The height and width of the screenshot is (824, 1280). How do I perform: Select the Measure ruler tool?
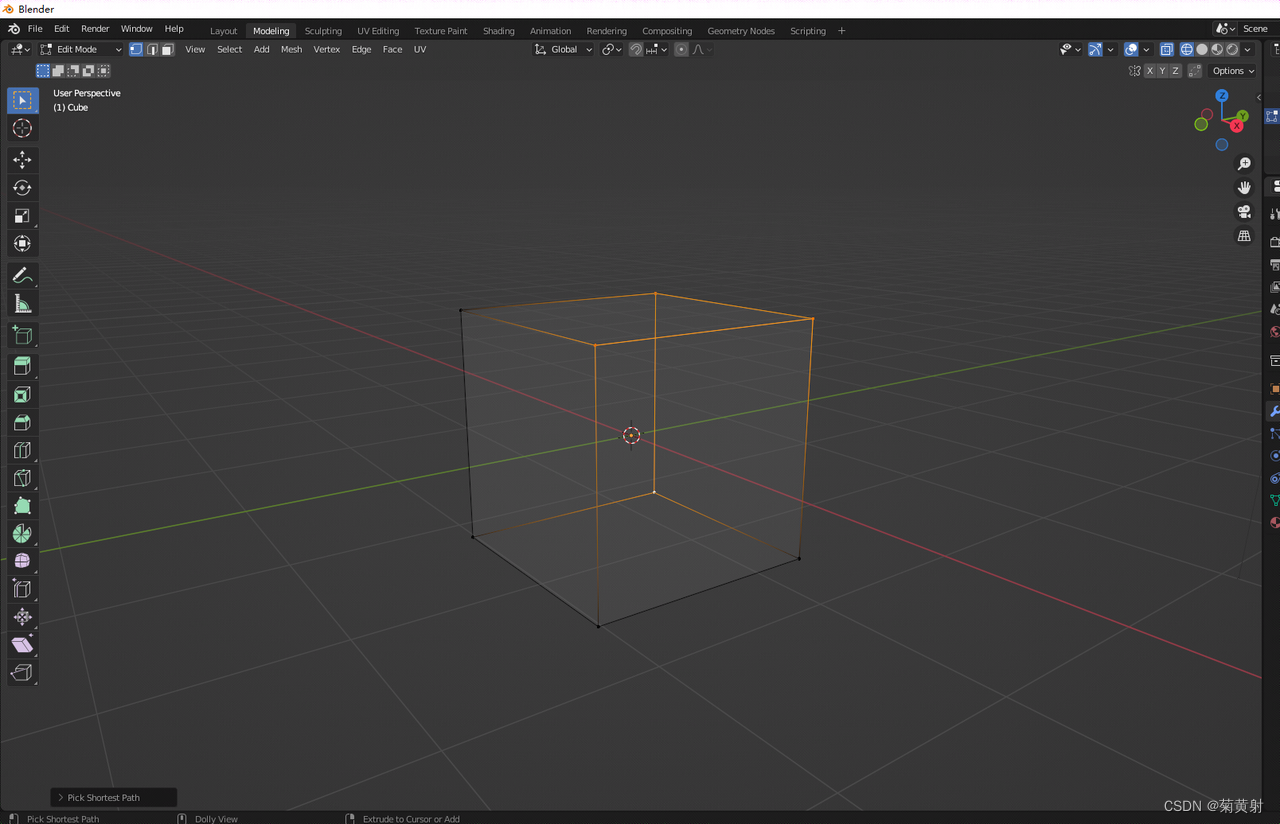point(22,304)
